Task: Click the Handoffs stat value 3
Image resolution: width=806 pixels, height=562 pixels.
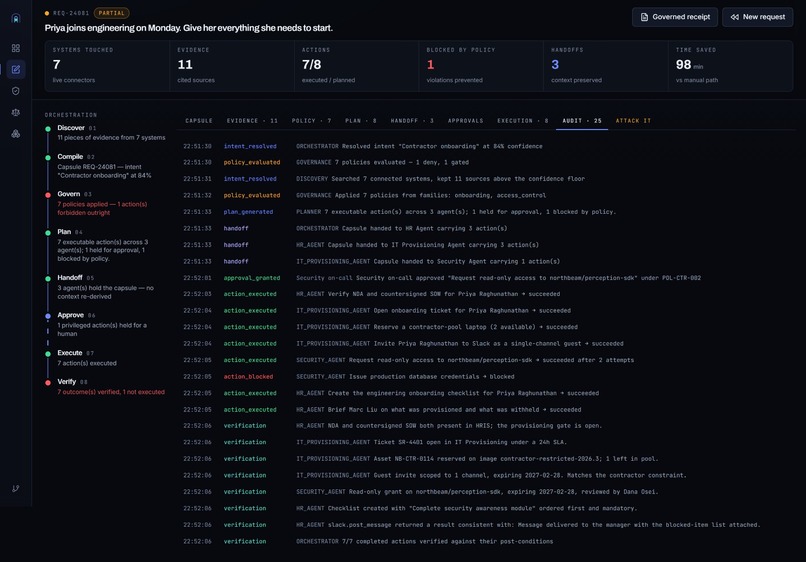Action: [x=555, y=65]
